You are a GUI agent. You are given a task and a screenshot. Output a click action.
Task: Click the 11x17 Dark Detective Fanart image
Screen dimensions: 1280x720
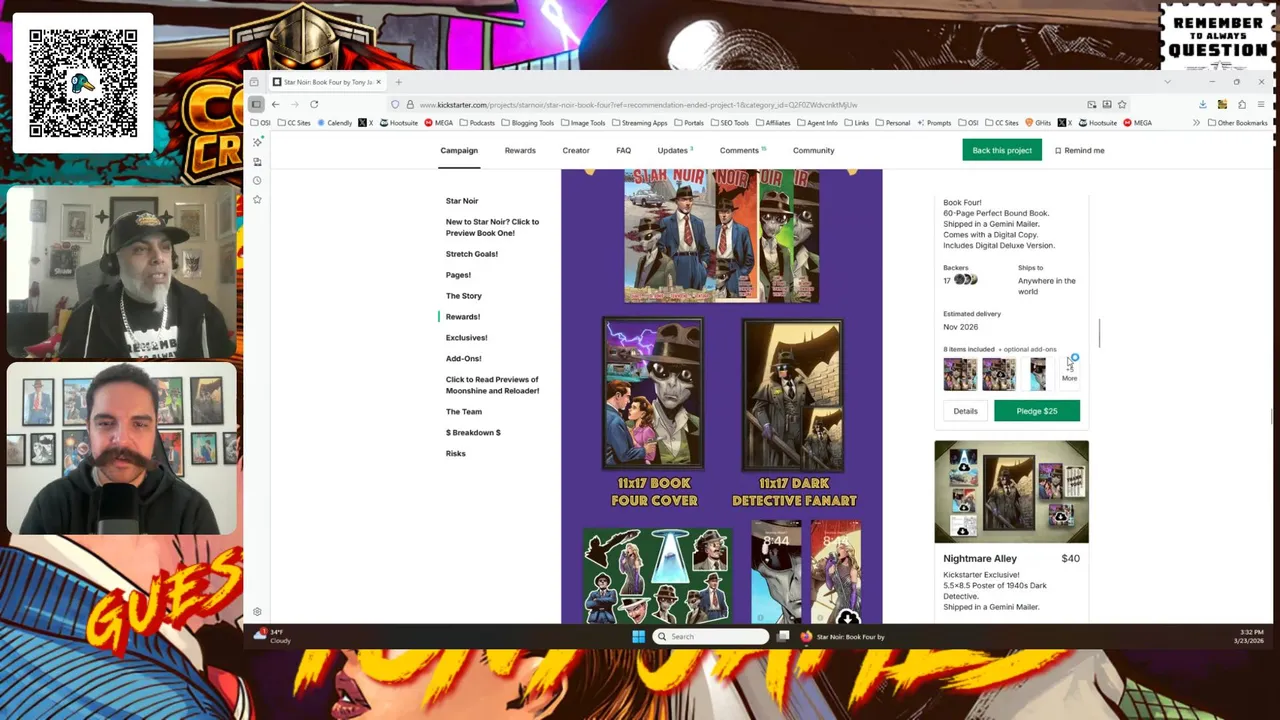pyautogui.click(x=793, y=394)
